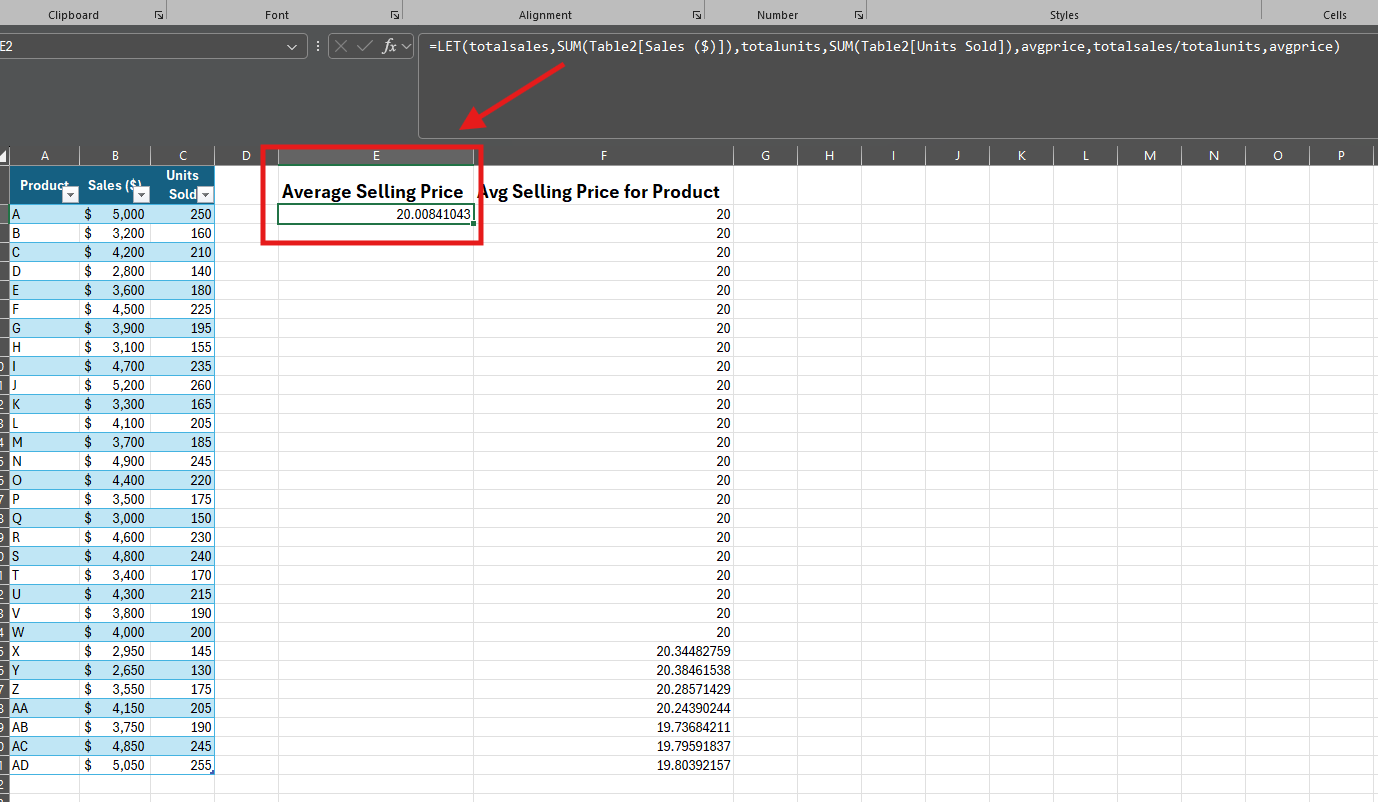Open the Product column filter dropdown
The image size is (1378, 802).
(x=70, y=195)
